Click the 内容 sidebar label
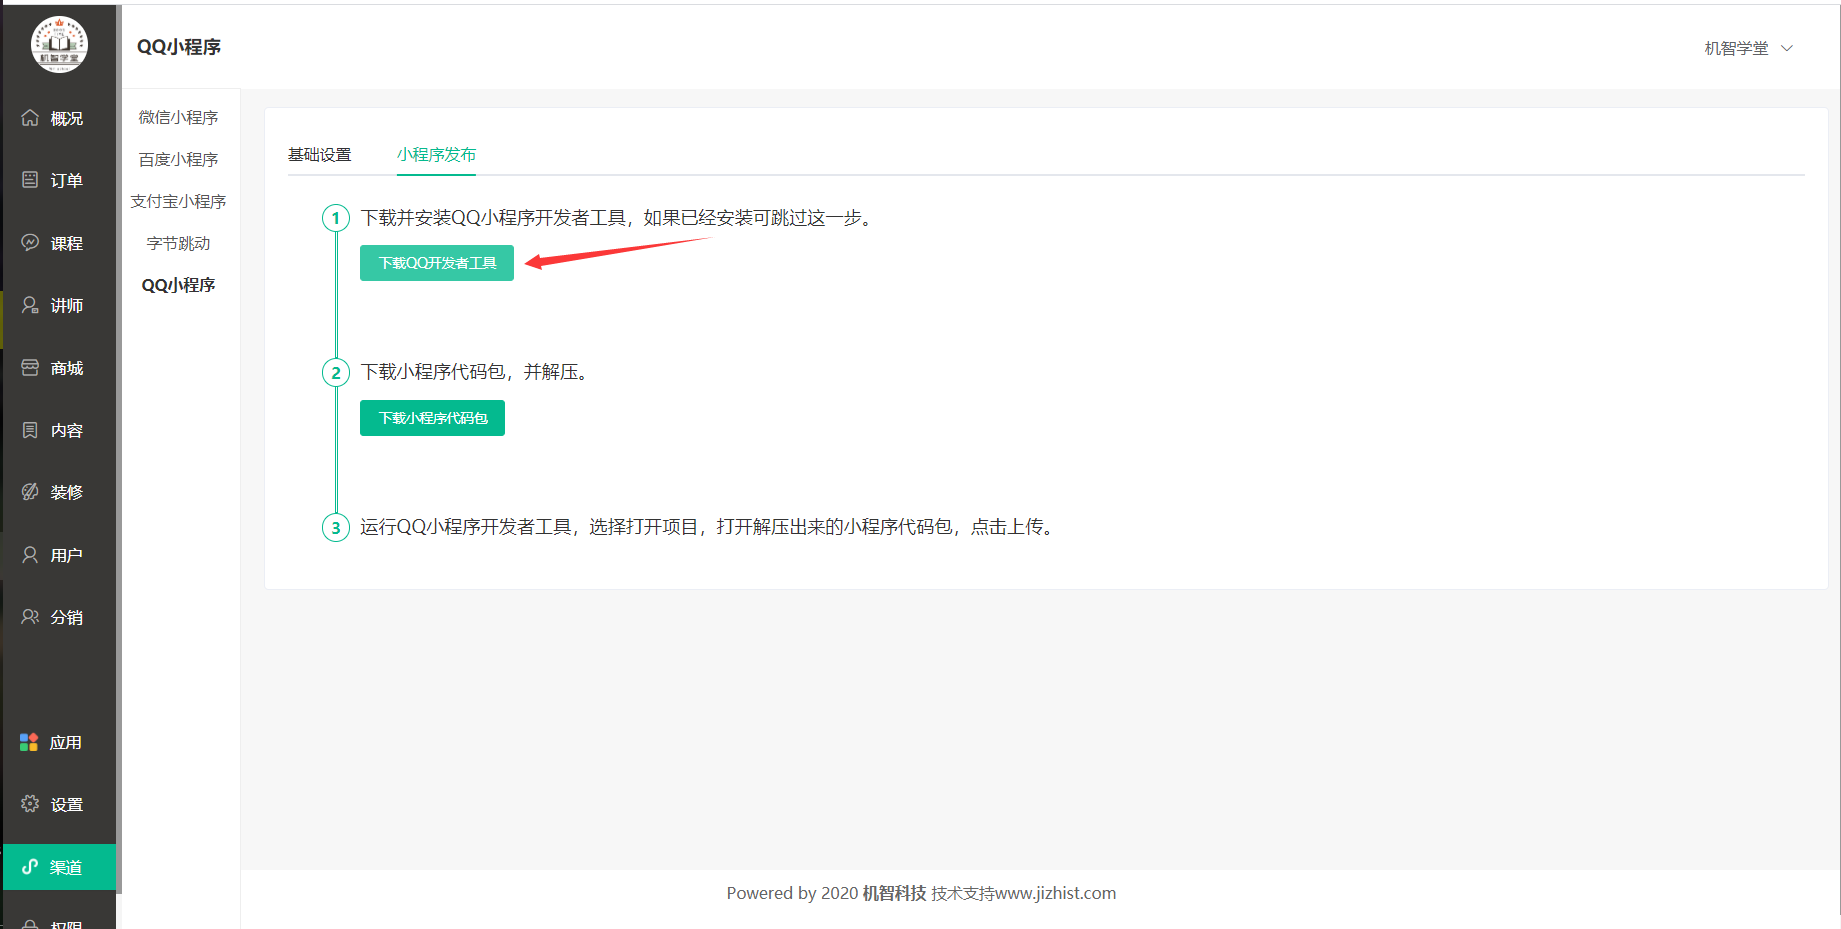The width and height of the screenshot is (1841, 929). click(x=67, y=430)
